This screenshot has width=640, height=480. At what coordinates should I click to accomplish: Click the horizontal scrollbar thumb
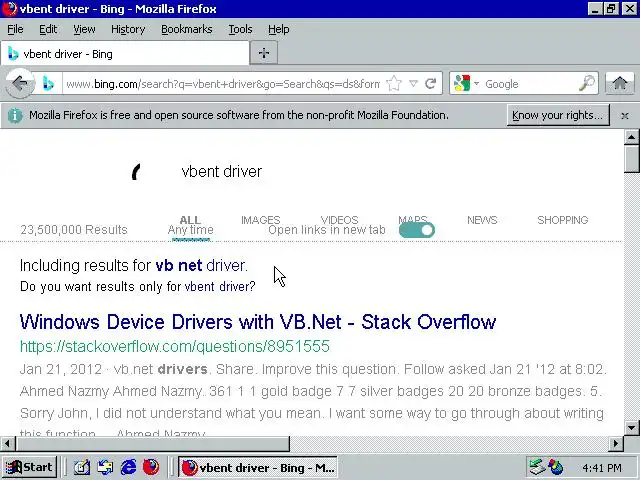click(152, 443)
